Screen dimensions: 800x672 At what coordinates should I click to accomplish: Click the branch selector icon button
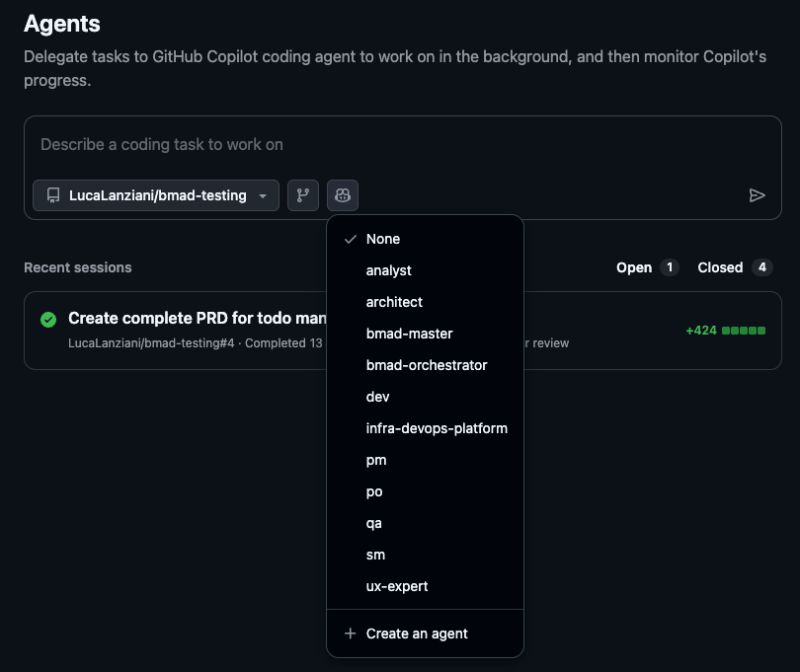(303, 195)
